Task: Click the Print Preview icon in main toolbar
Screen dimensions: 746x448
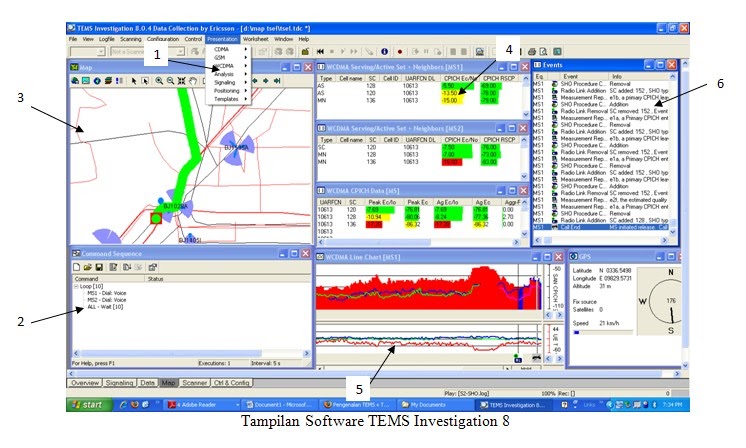Action: click(543, 51)
